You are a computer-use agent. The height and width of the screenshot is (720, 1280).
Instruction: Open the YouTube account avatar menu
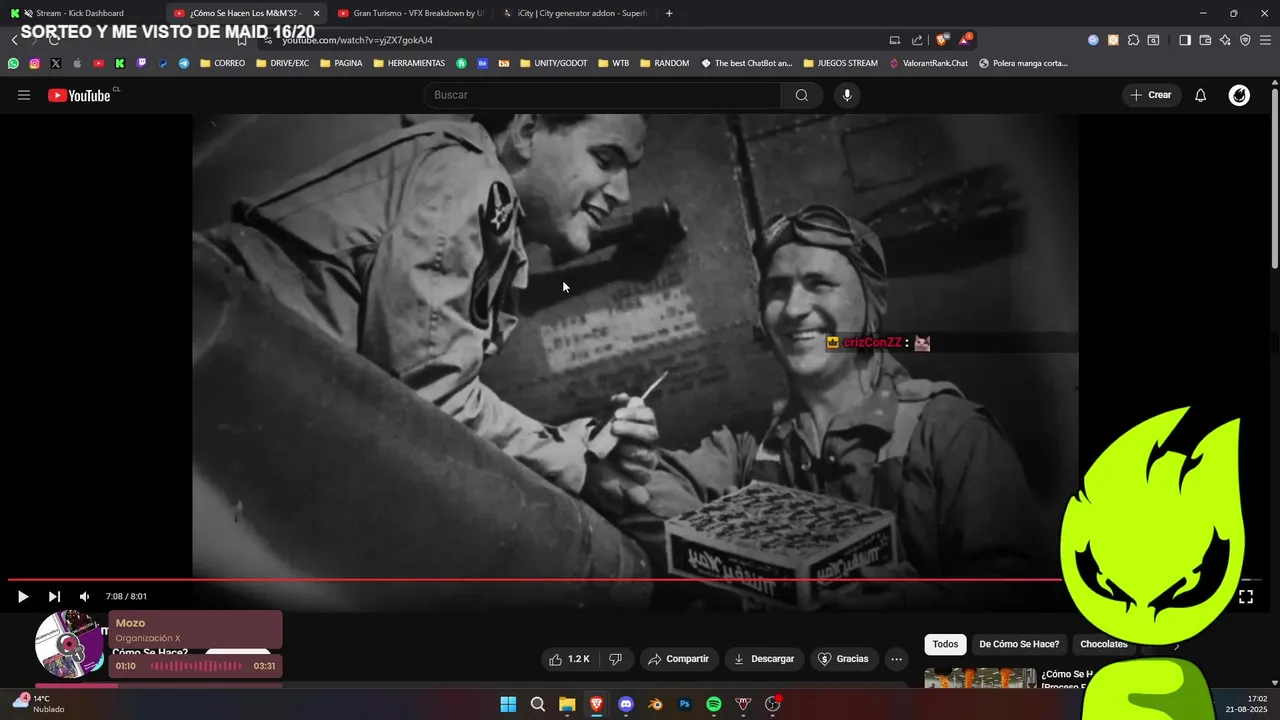(x=1239, y=95)
